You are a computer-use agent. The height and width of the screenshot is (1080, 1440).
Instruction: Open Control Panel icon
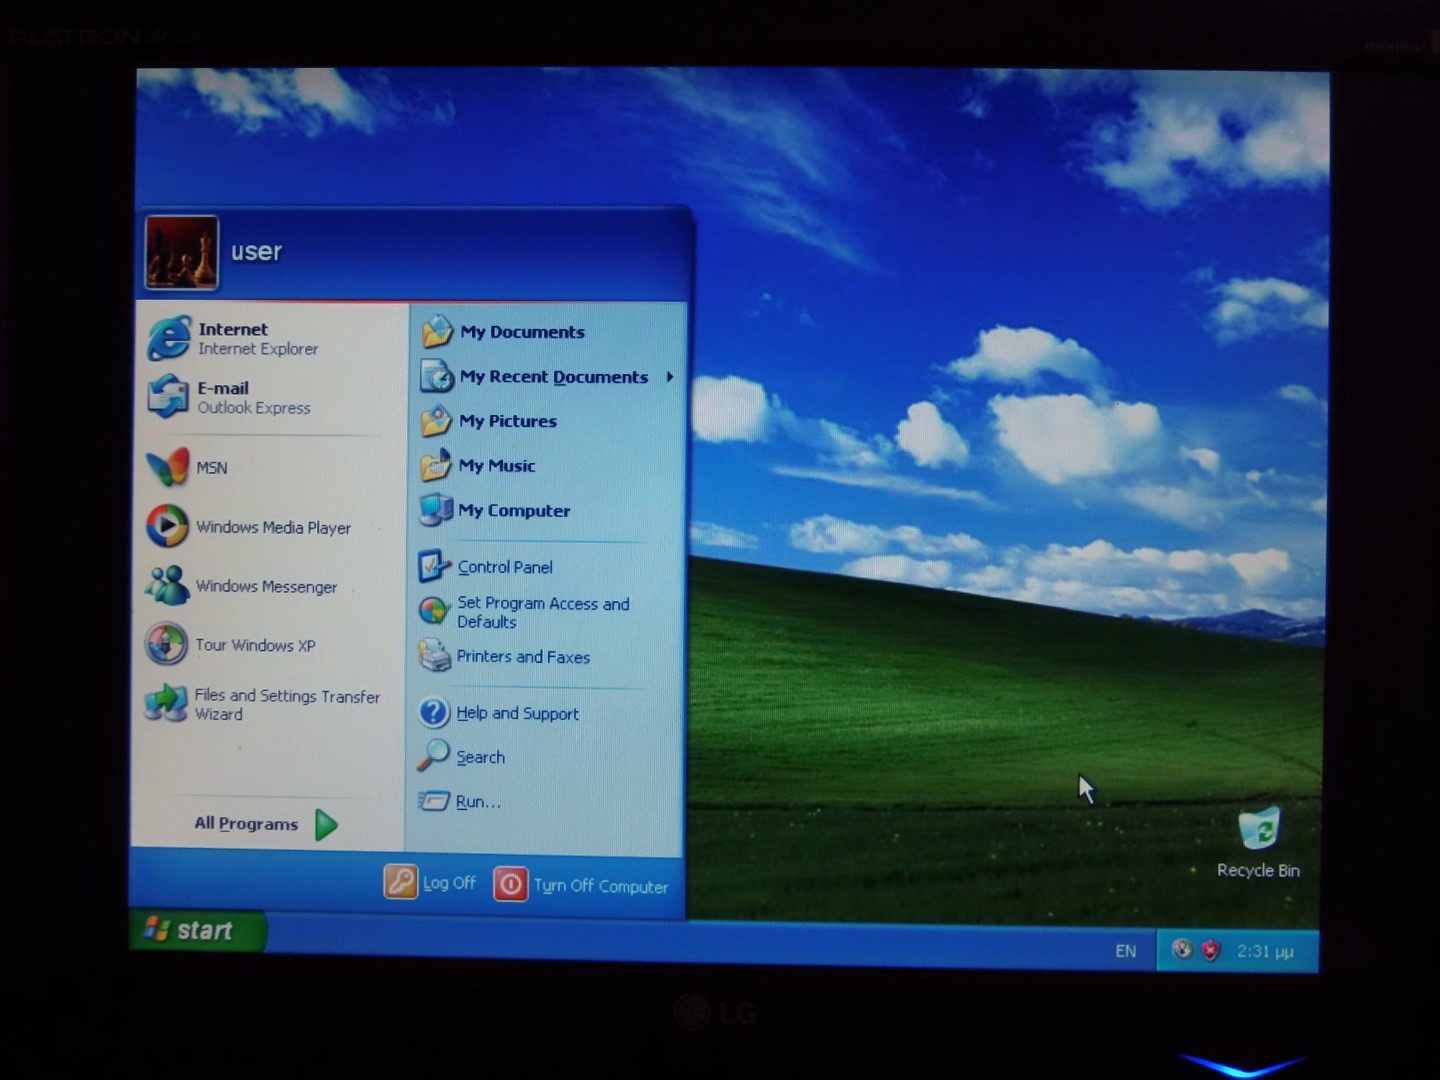(434, 566)
